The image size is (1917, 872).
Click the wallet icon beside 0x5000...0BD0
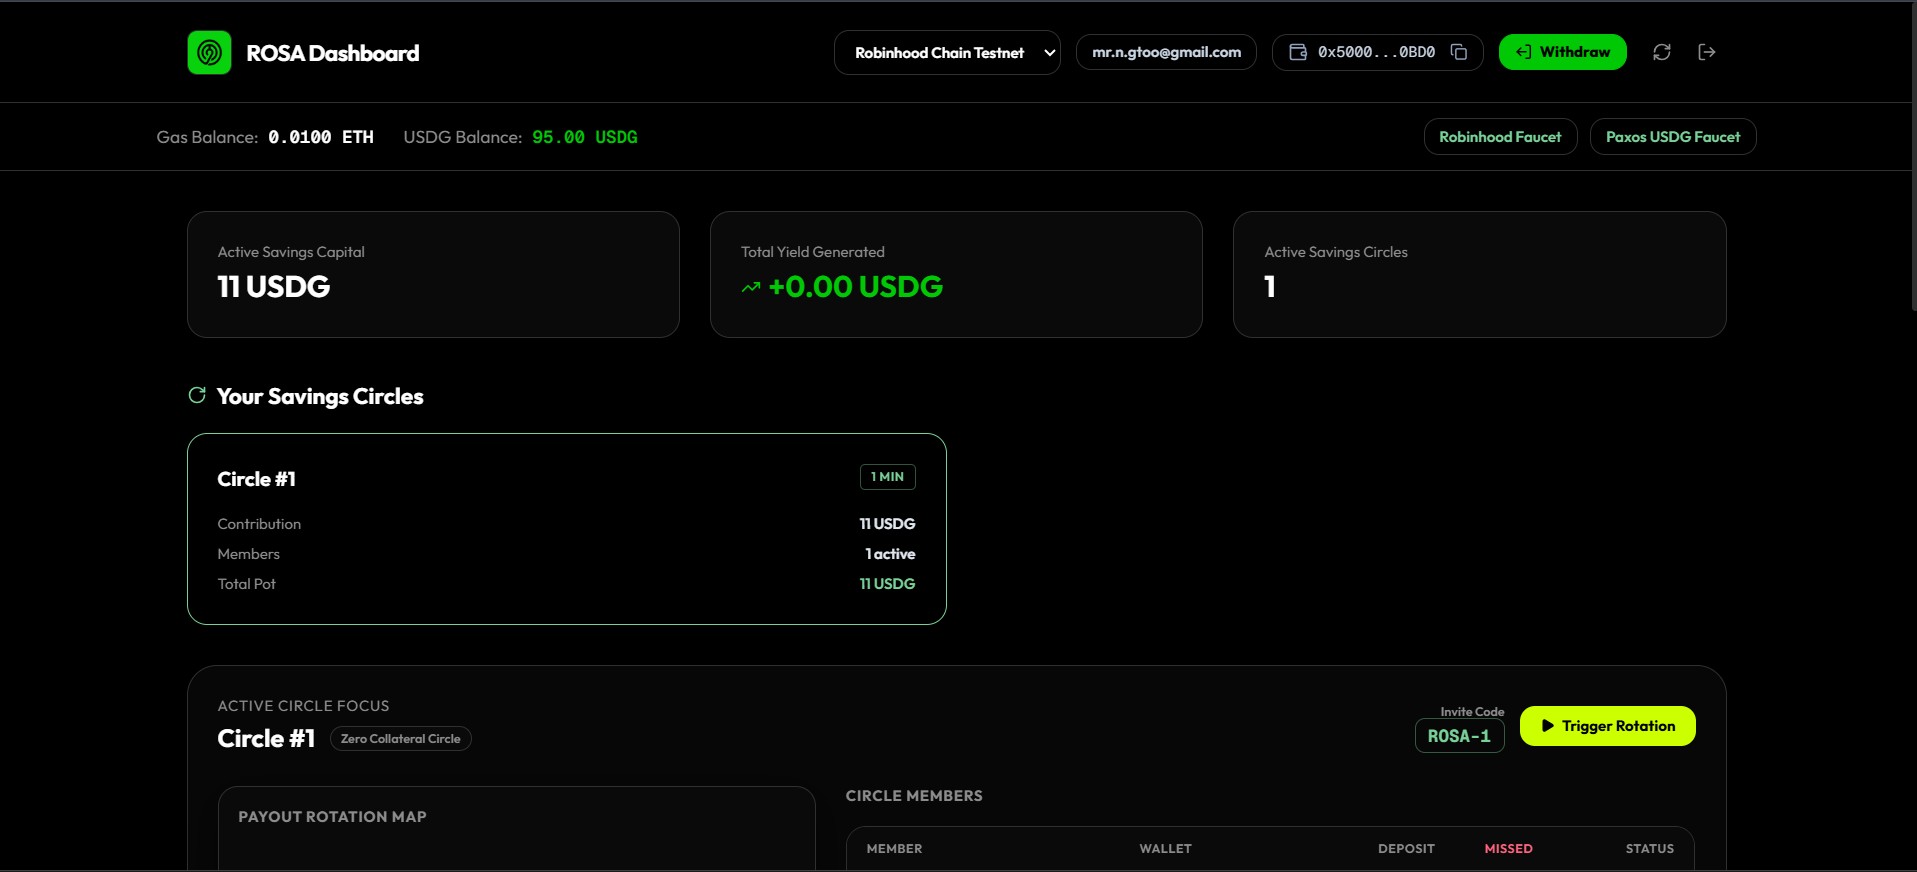[x=1298, y=52]
